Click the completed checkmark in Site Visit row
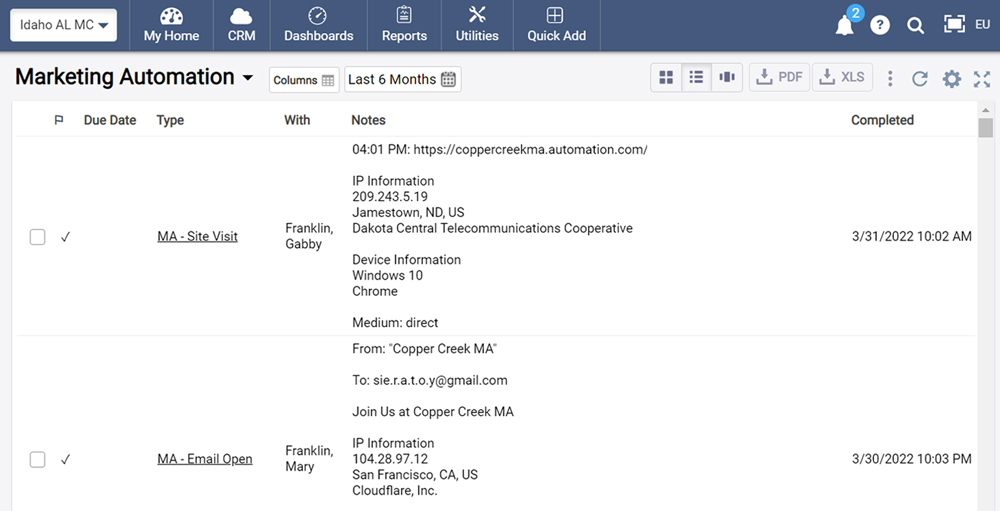The width and height of the screenshot is (1000, 511). (65, 237)
